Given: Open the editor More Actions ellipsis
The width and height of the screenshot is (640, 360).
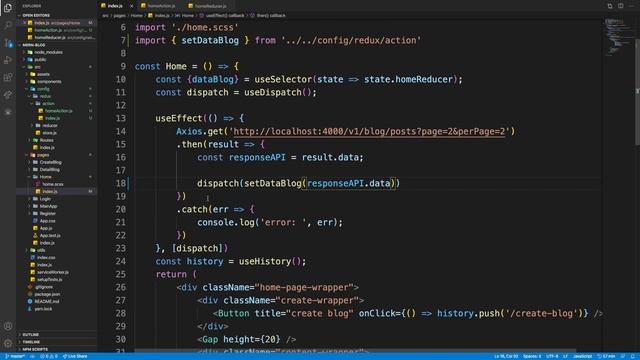Looking at the screenshot, I should (x=631, y=6).
